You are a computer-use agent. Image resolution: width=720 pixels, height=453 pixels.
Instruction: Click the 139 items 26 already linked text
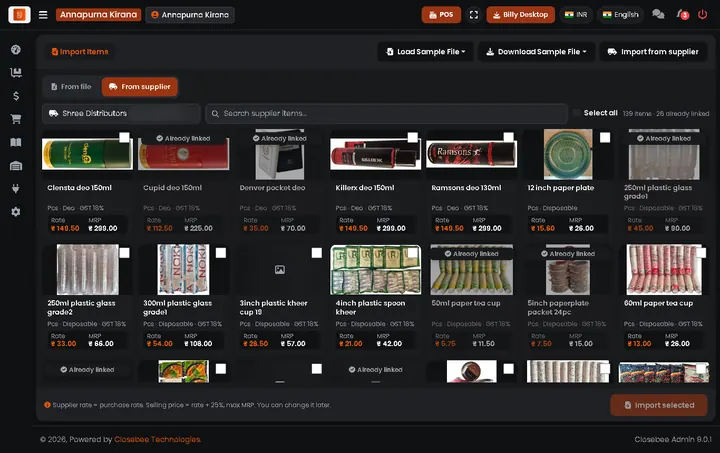[x=666, y=113]
